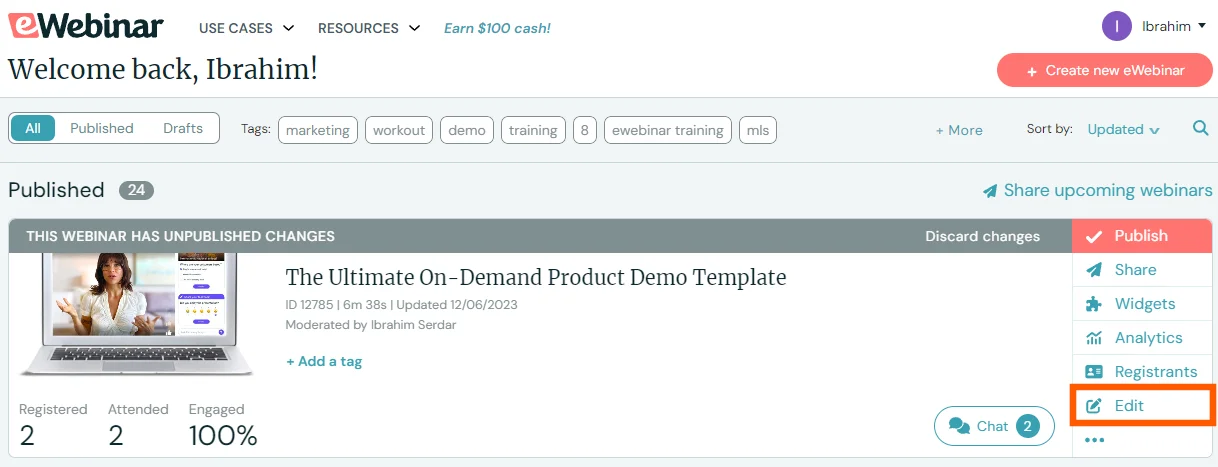Screen dimensions: 1218x467
Task: Filter by the marketing tag
Action: coord(318,130)
